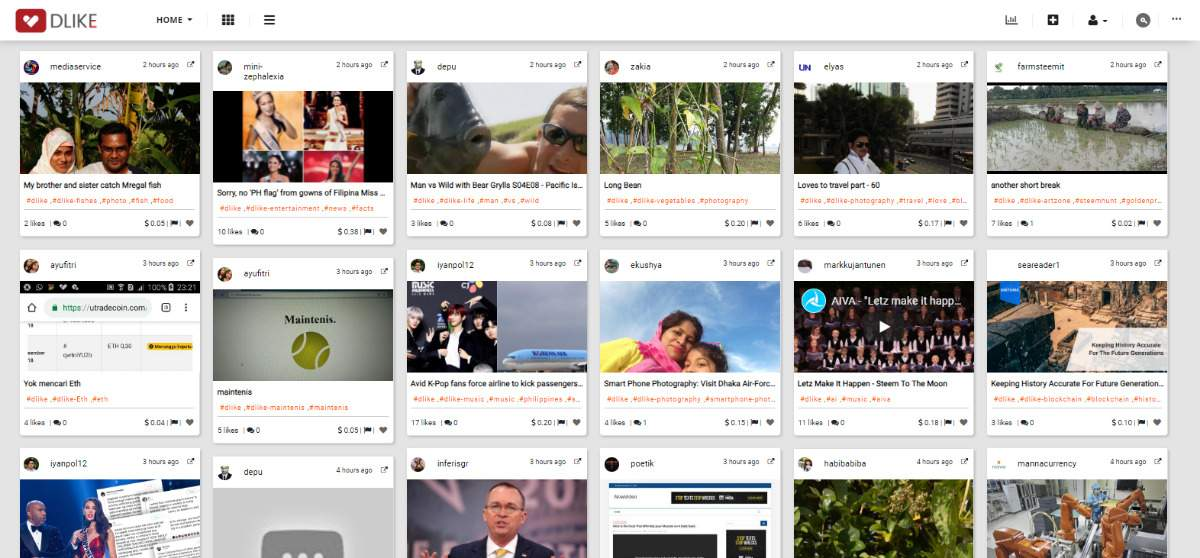Image resolution: width=1200 pixels, height=558 pixels.
Task: Like the another short break post
Action: (x=1157, y=224)
